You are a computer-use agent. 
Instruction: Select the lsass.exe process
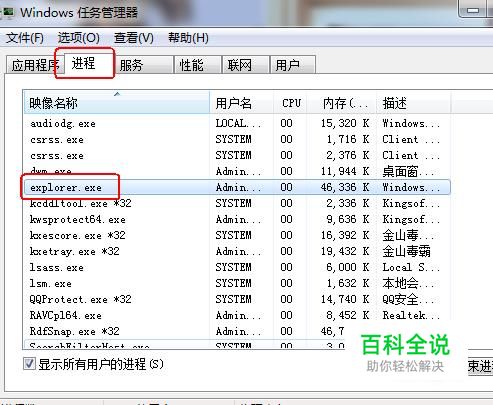click(237, 267)
